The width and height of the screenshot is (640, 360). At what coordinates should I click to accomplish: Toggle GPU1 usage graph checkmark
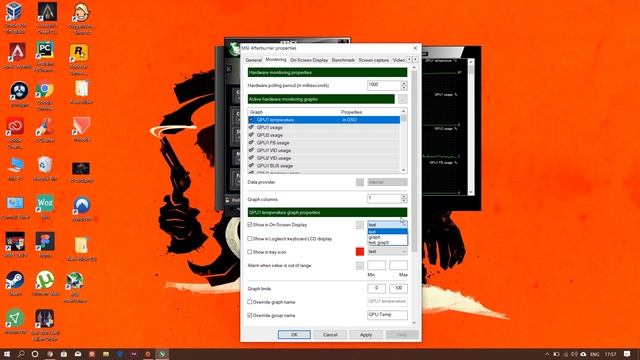coord(251,127)
